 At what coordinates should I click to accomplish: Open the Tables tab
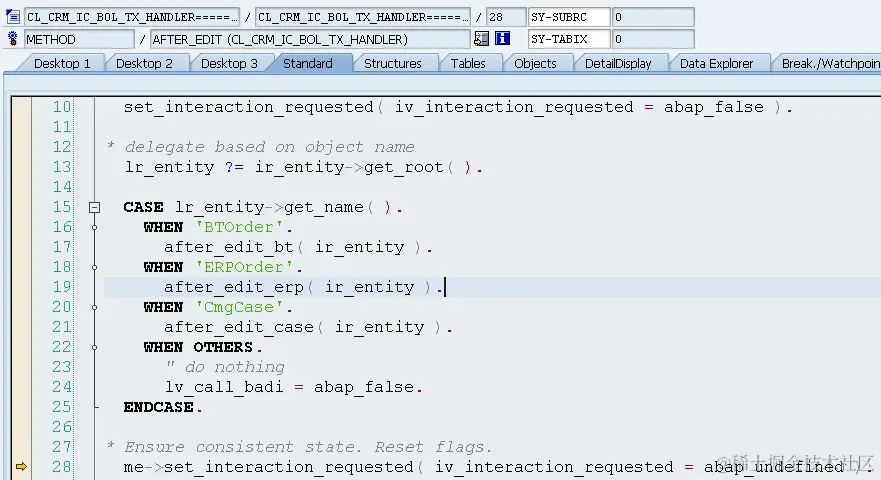click(467, 64)
